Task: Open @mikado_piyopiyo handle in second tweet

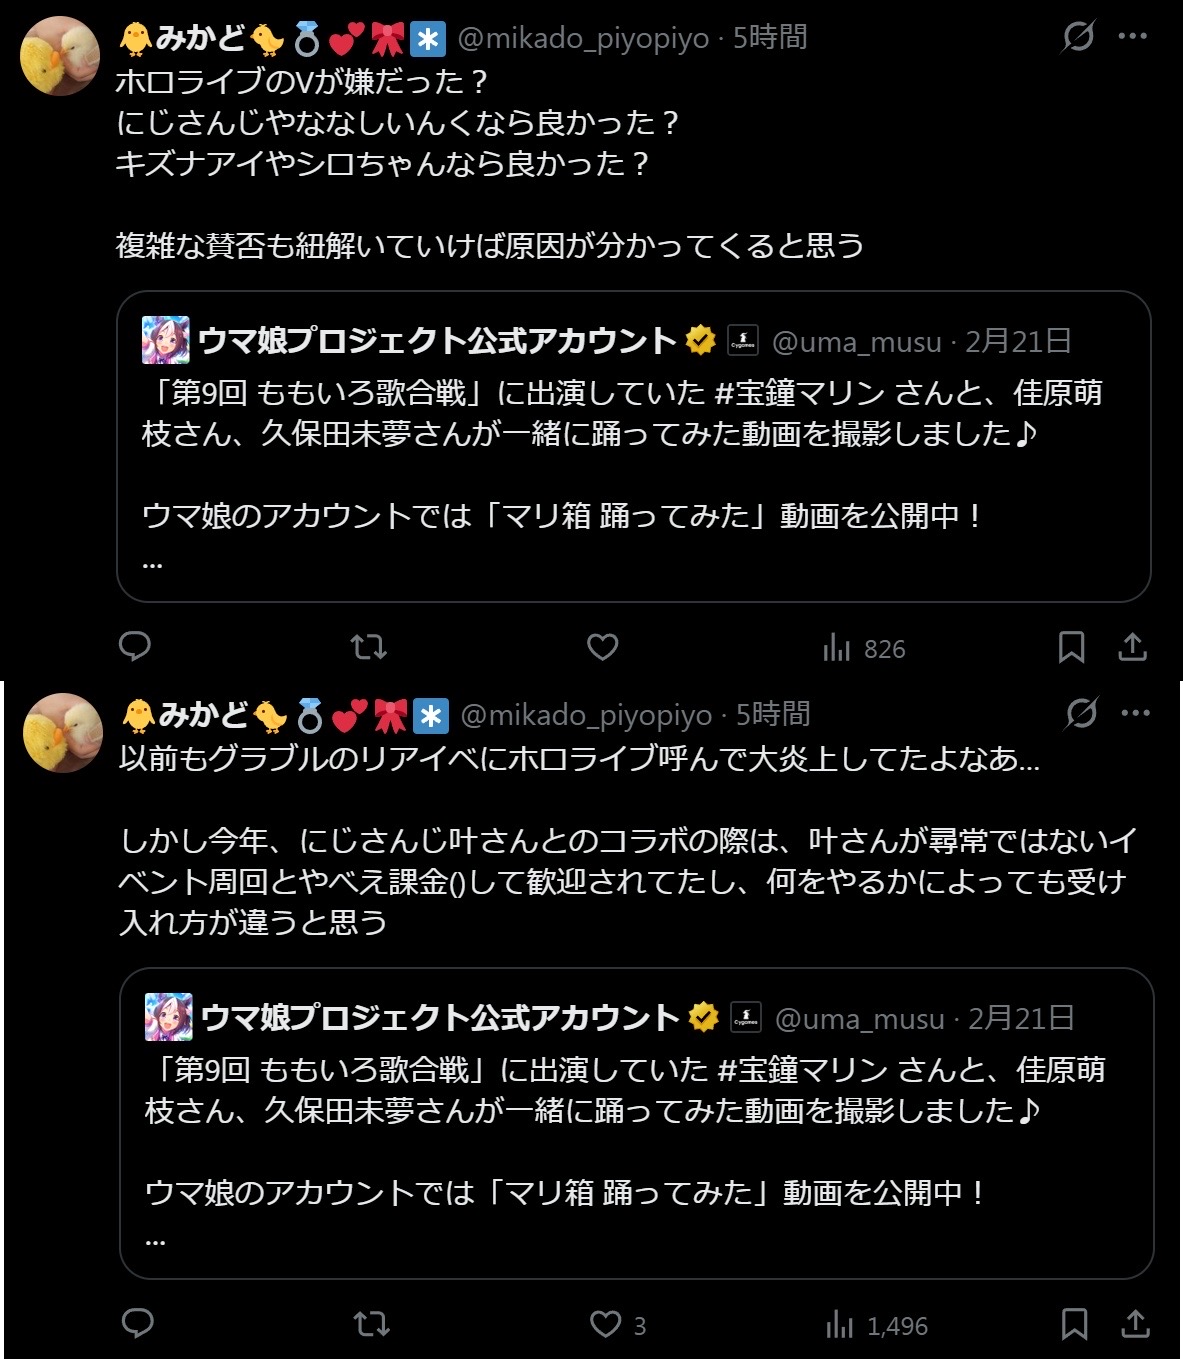Action: pyautogui.click(x=586, y=715)
